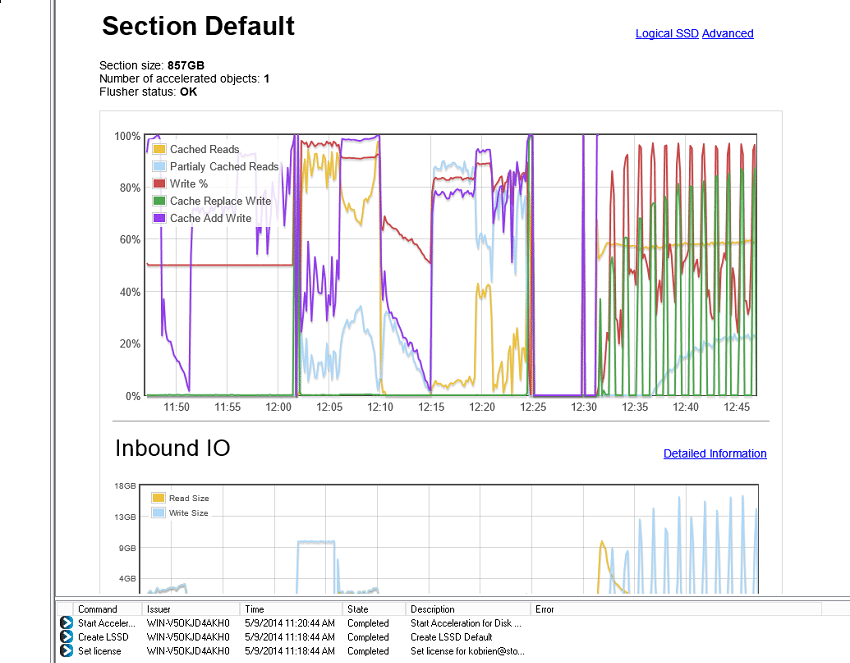Open the Advanced link
Viewport: 850px width, 663px height.
[x=727, y=34]
